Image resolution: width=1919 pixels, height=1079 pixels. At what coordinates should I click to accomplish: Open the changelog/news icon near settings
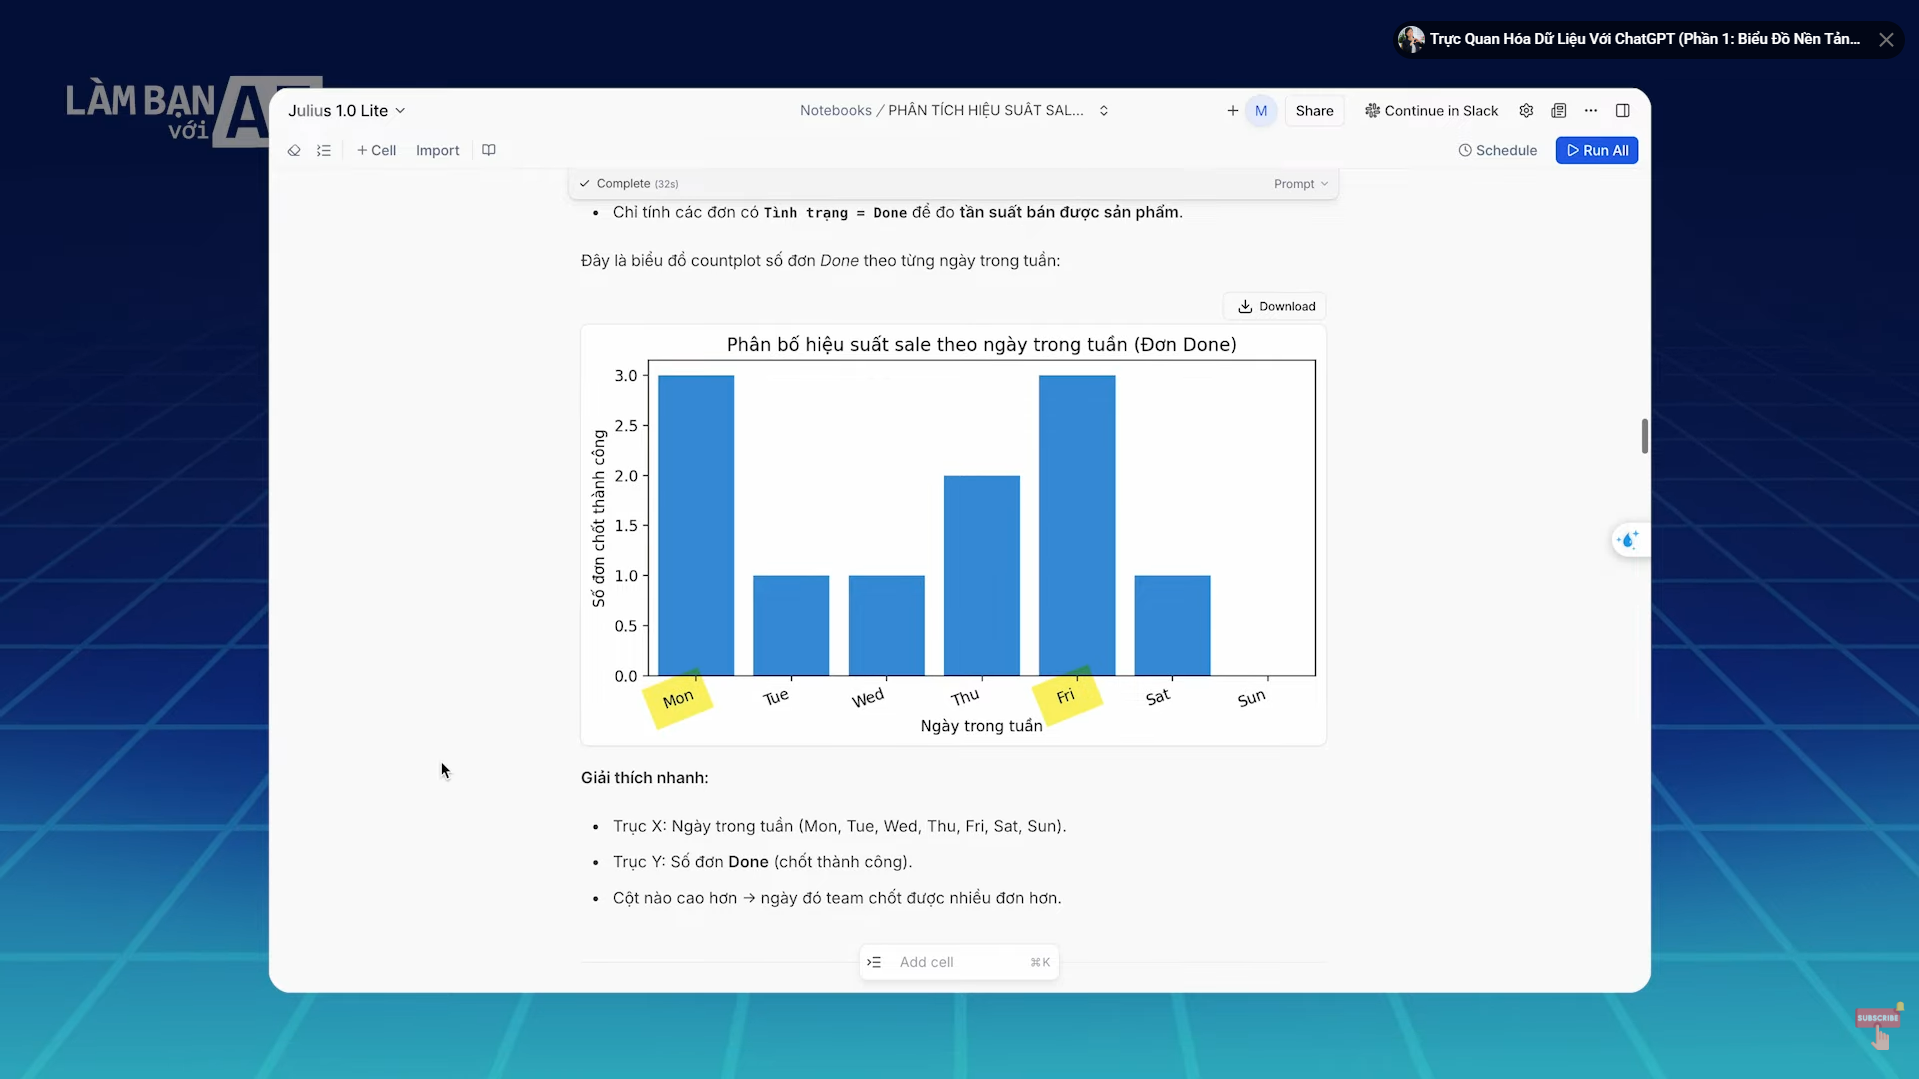[x=1558, y=110]
